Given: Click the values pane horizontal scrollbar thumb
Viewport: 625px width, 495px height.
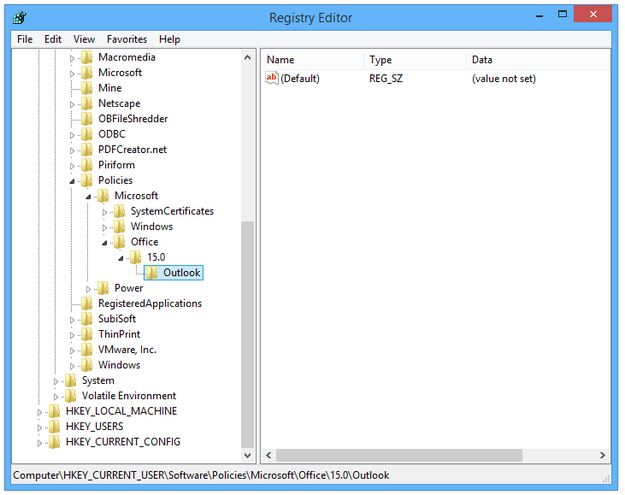Looking at the screenshot, I should [x=399, y=455].
